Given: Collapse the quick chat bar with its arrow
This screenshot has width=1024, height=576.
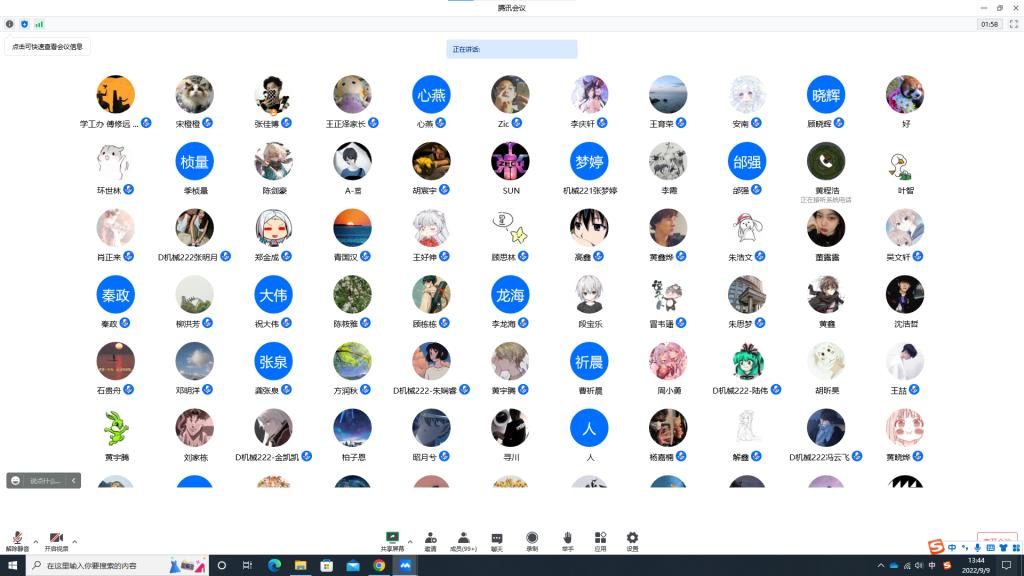Looking at the screenshot, I should [74, 481].
